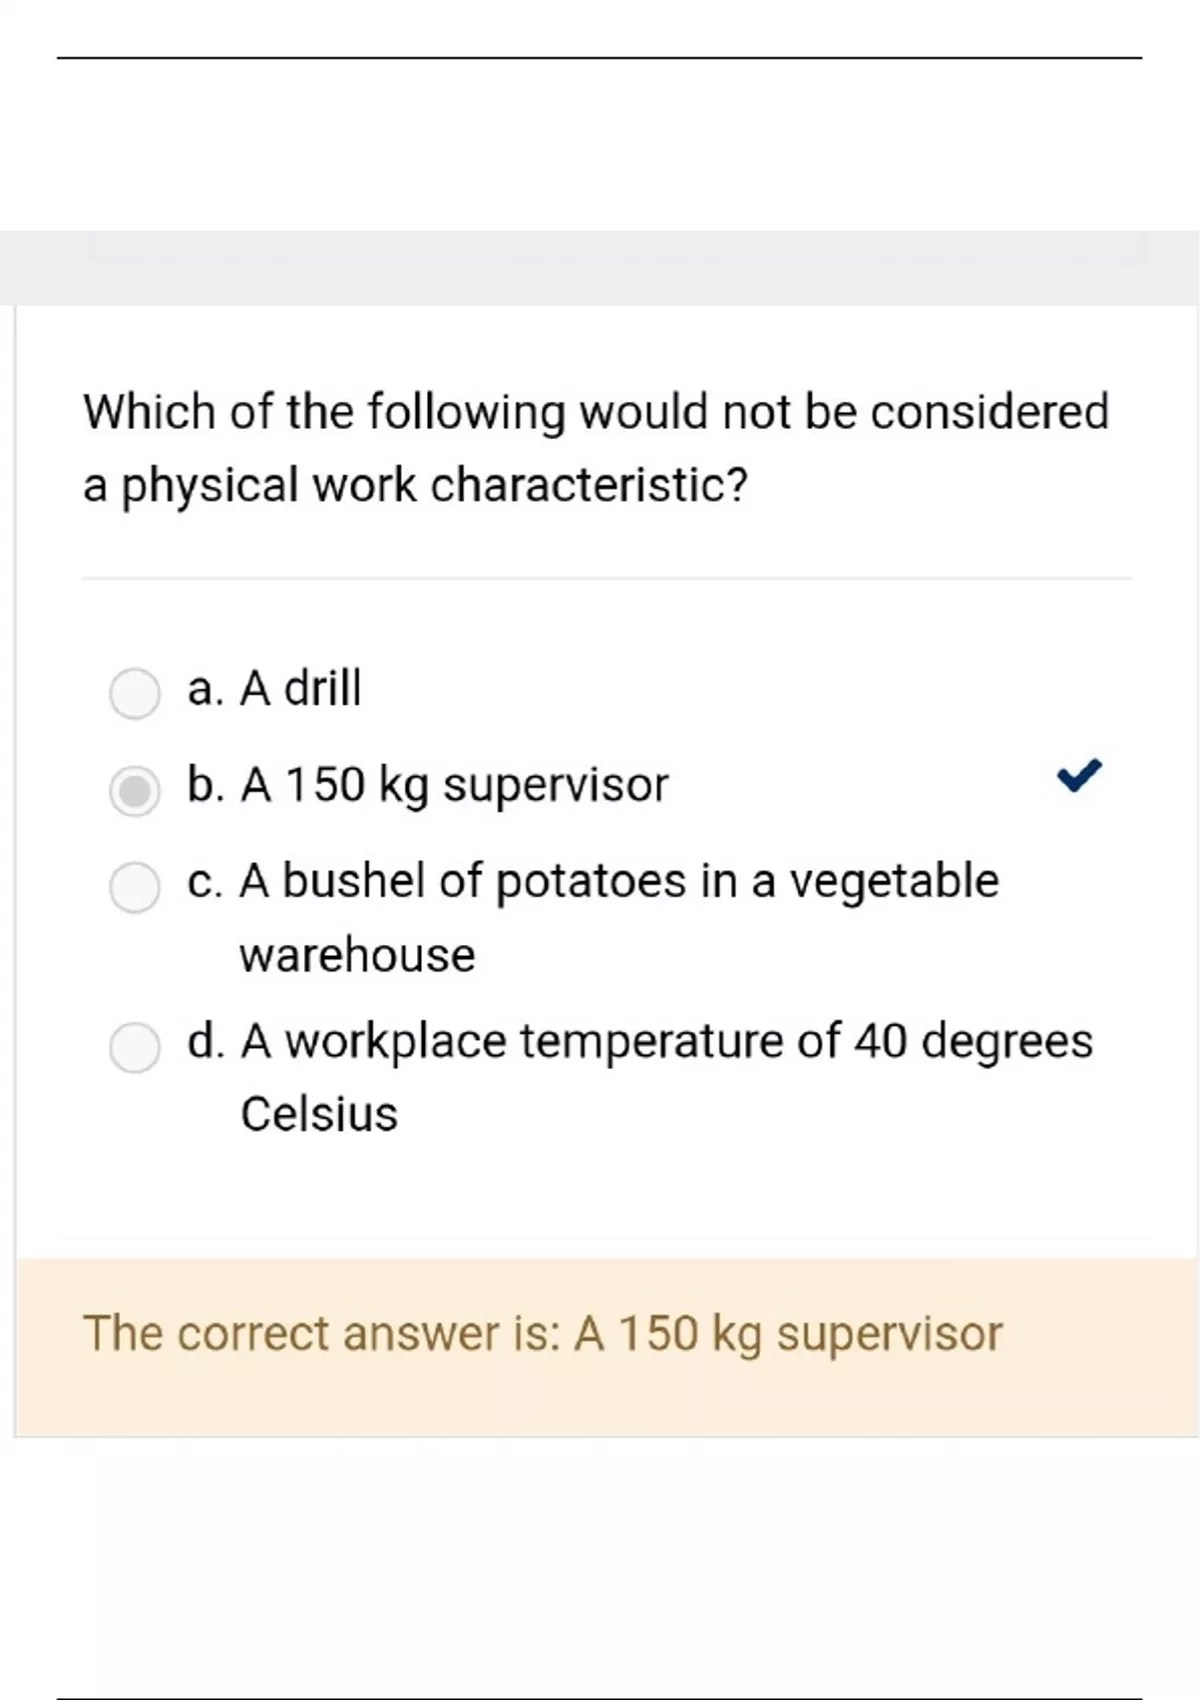Click the blue checkmark beside the supervisor answer
Image resolution: width=1200 pixels, height=1700 pixels.
[1079, 775]
